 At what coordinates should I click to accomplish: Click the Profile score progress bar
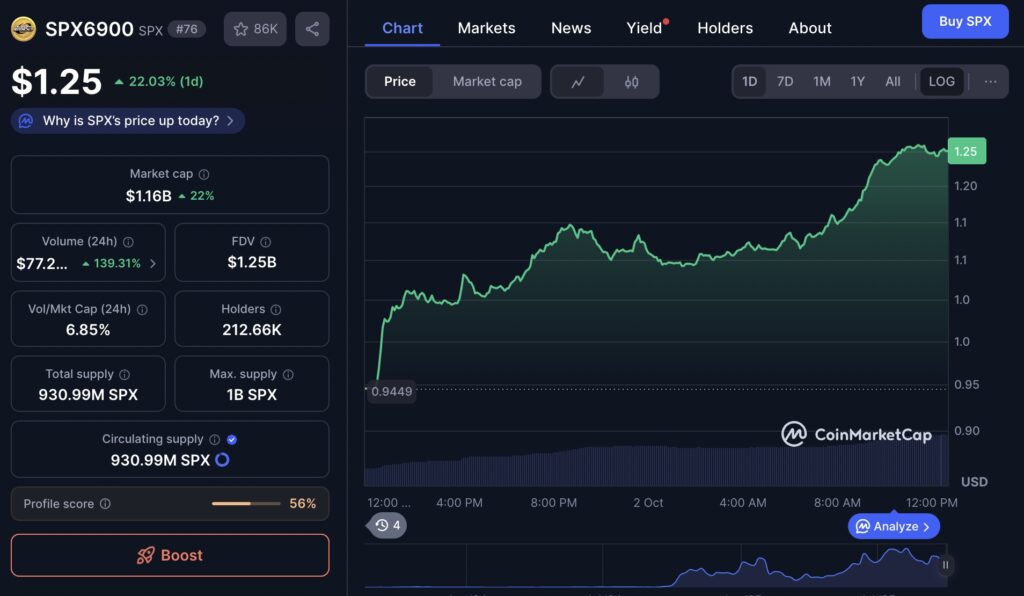coord(246,504)
